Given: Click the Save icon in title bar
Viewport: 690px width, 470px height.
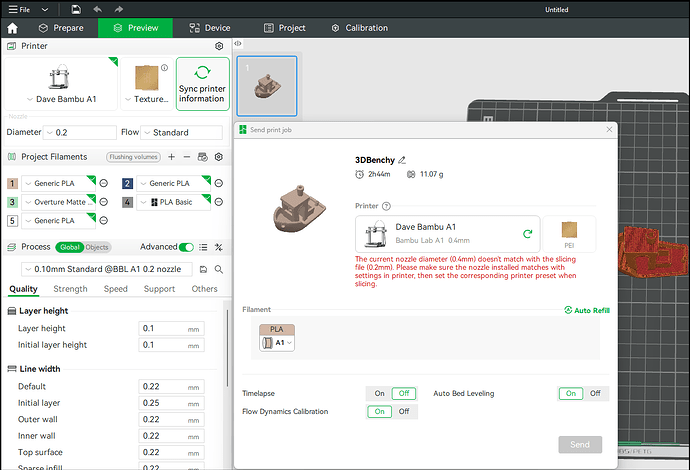Looking at the screenshot, I should tap(76, 9).
